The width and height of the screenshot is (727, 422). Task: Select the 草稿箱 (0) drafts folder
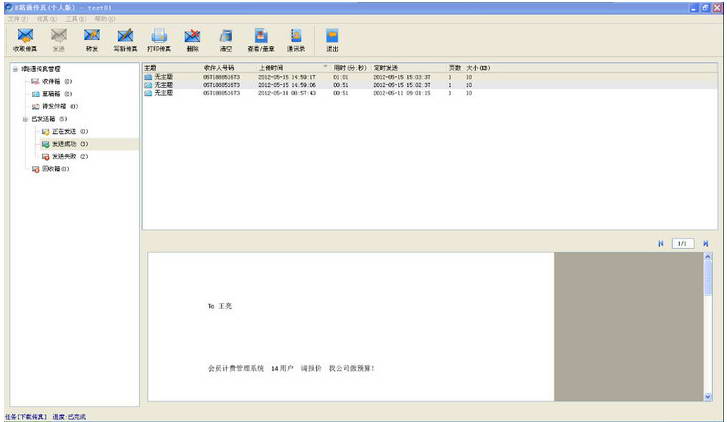pyautogui.click(x=51, y=94)
